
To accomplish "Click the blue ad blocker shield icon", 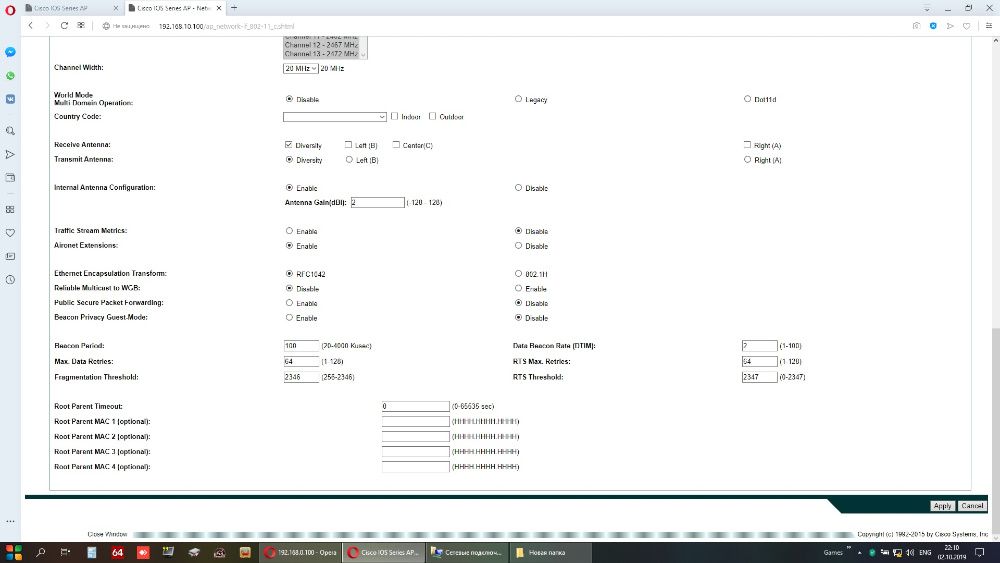I will [933, 26].
